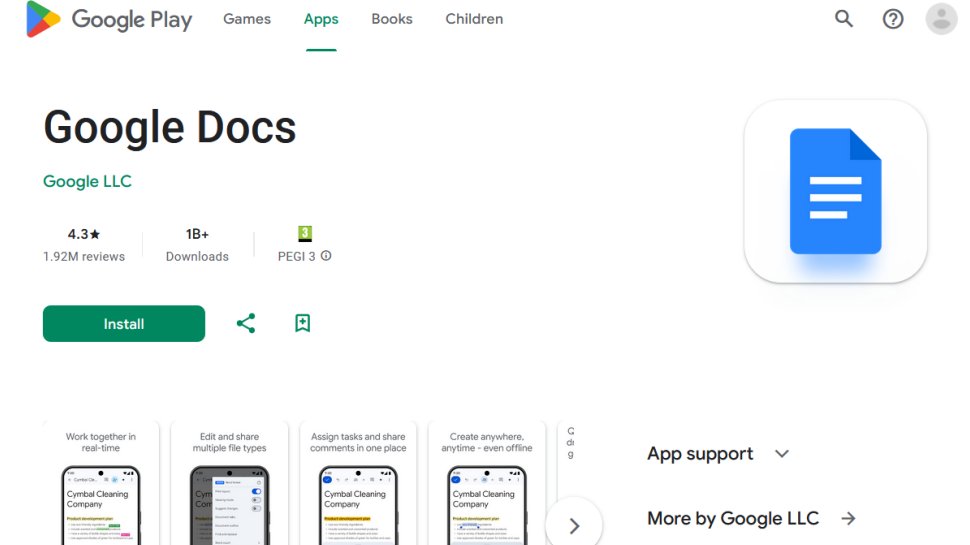Click the More by Google LLC heading

(x=733, y=518)
